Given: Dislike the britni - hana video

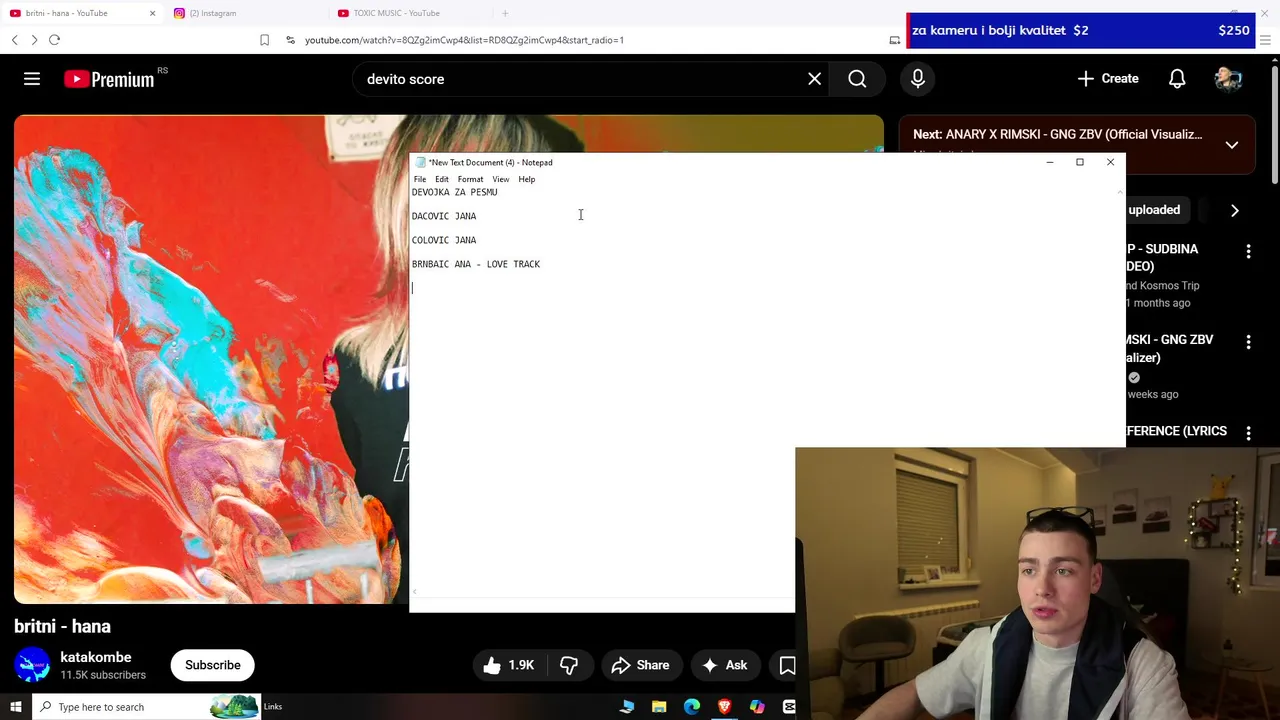Looking at the screenshot, I should click(569, 665).
